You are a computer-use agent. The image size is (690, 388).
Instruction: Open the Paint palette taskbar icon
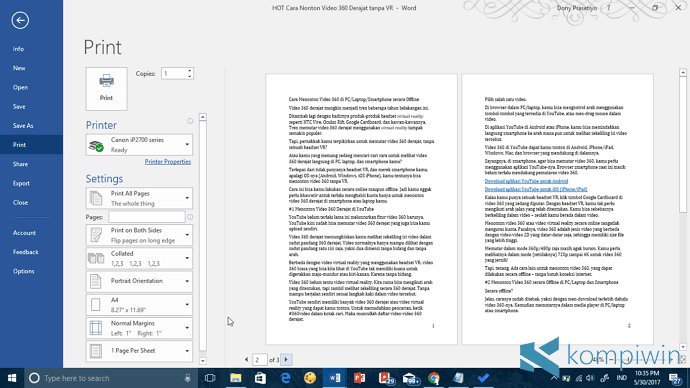coord(310,378)
